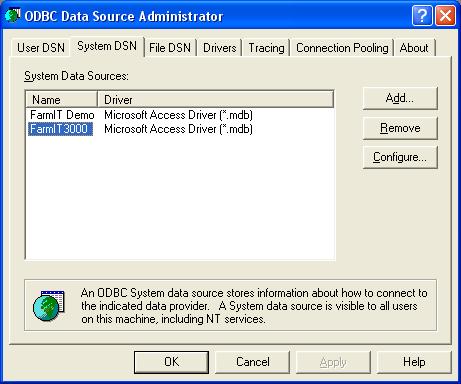The image size is (461, 384).
Task: Switch to the User DSN tab
Action: pos(41,48)
